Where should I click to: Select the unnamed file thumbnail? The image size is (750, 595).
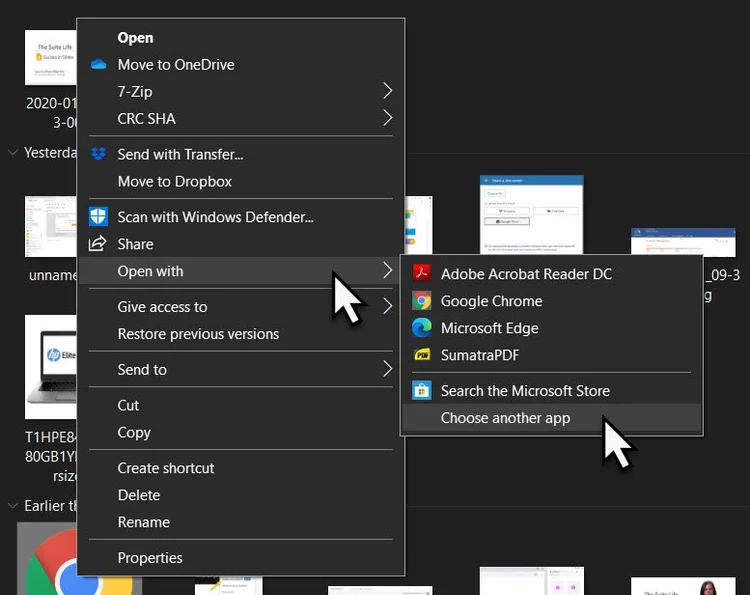(x=51, y=226)
